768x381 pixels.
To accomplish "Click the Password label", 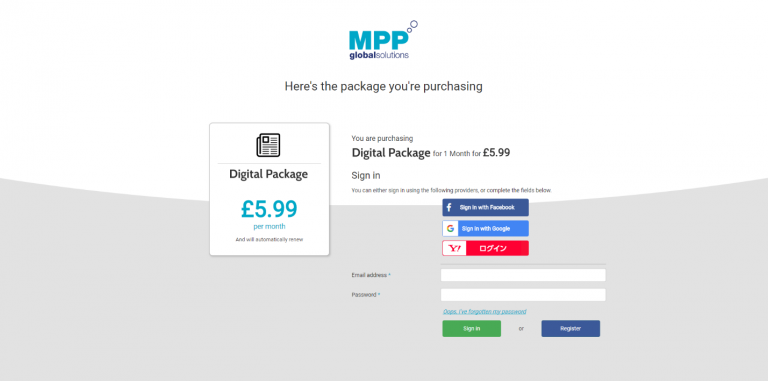I will click(x=365, y=295).
